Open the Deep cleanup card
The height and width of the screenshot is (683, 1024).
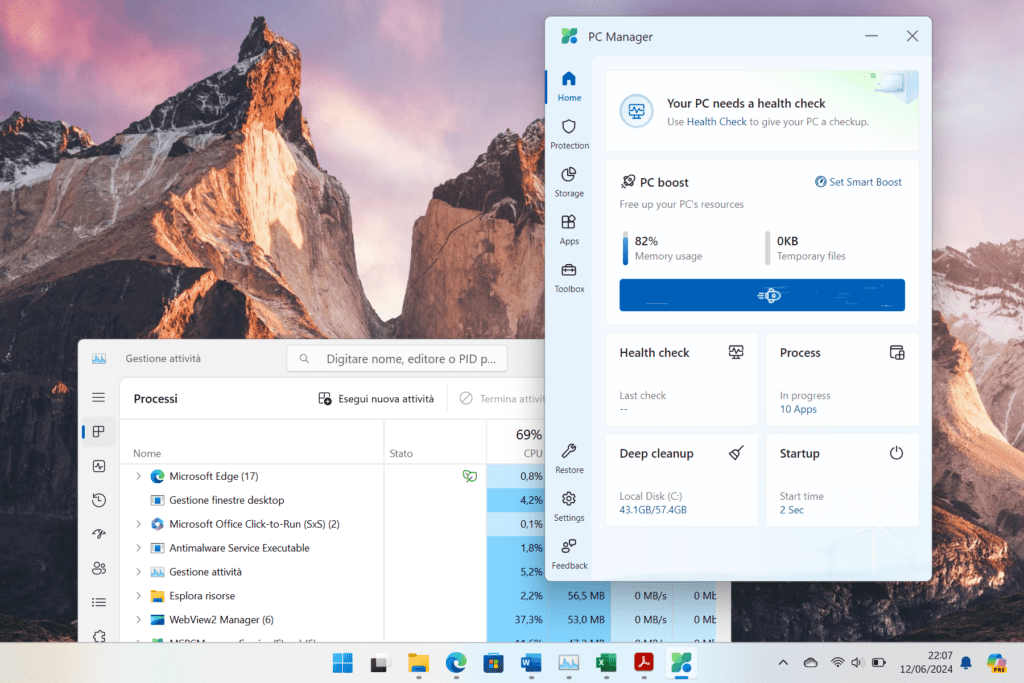[x=681, y=480]
